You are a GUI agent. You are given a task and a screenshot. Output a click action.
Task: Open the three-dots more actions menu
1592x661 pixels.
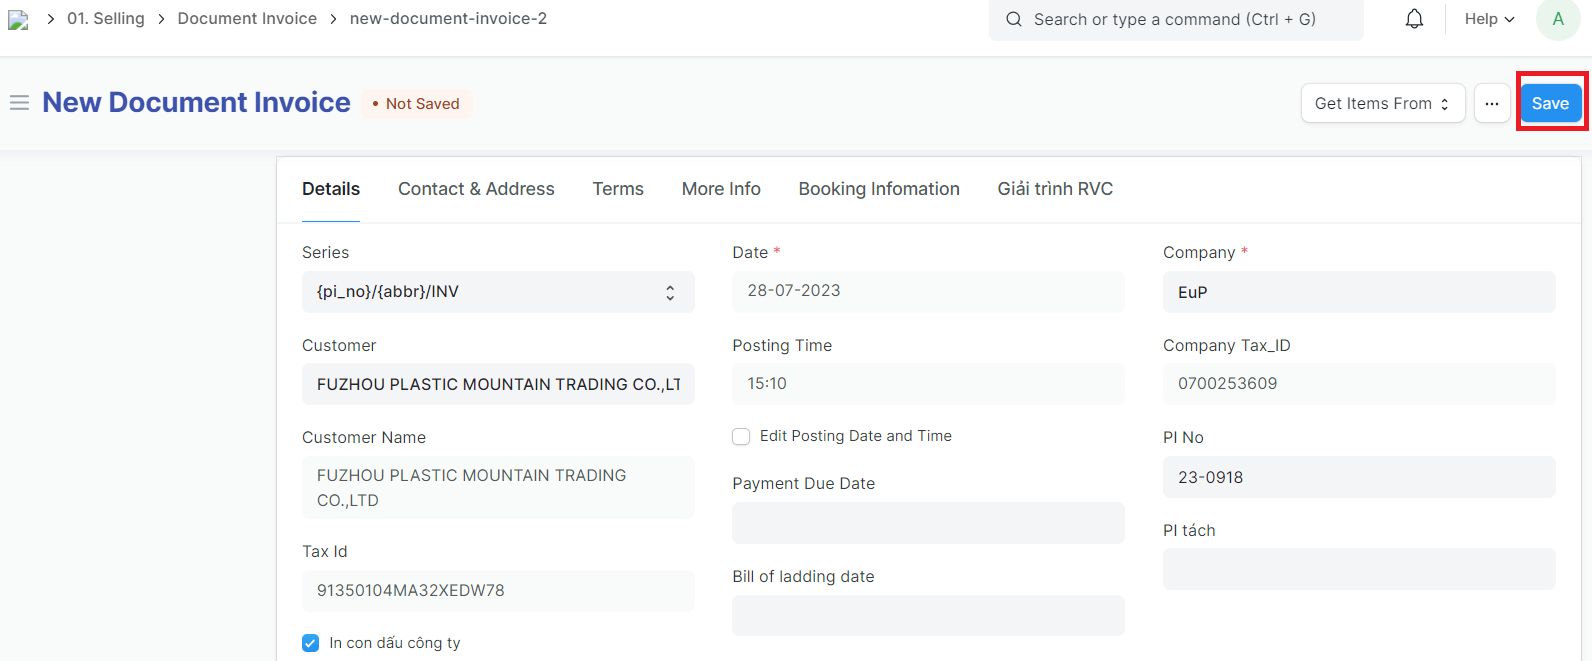coord(1491,103)
